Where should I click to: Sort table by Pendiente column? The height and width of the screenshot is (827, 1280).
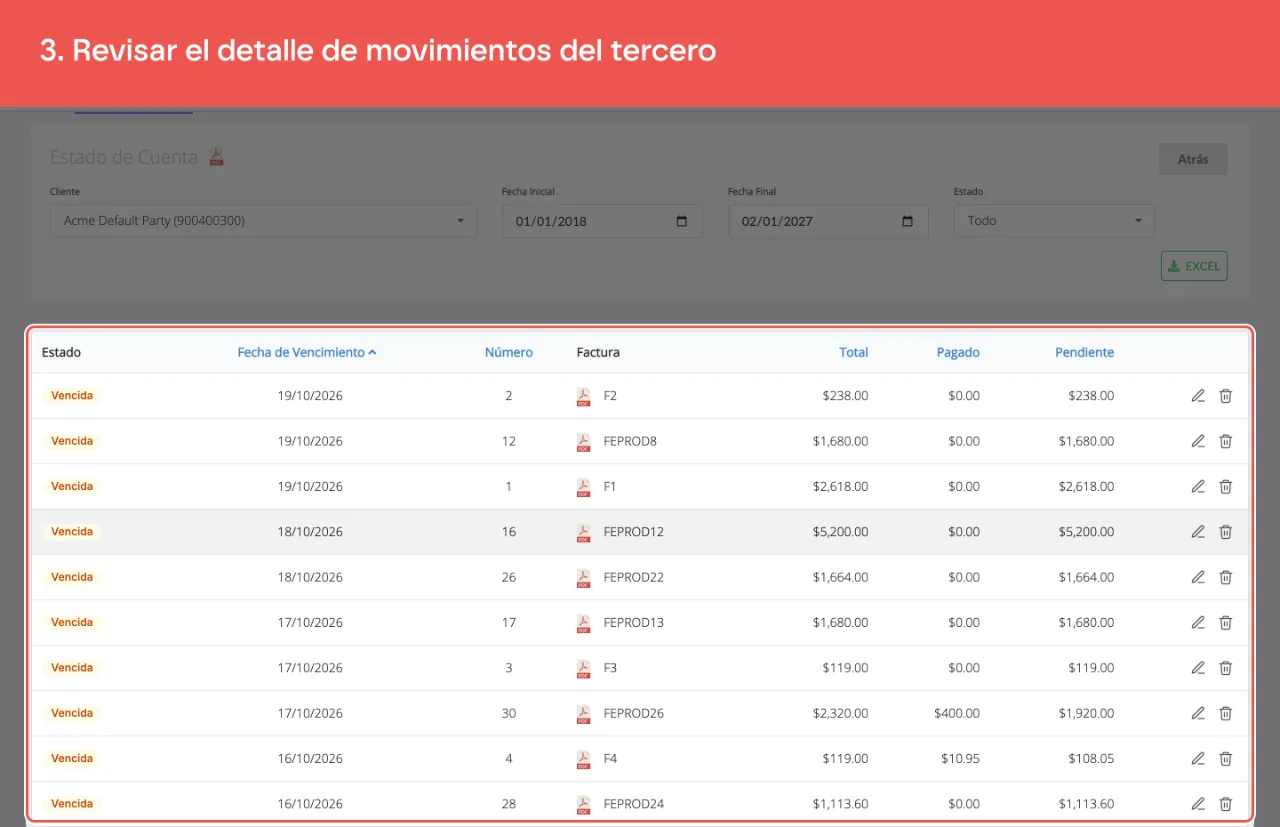point(1085,352)
